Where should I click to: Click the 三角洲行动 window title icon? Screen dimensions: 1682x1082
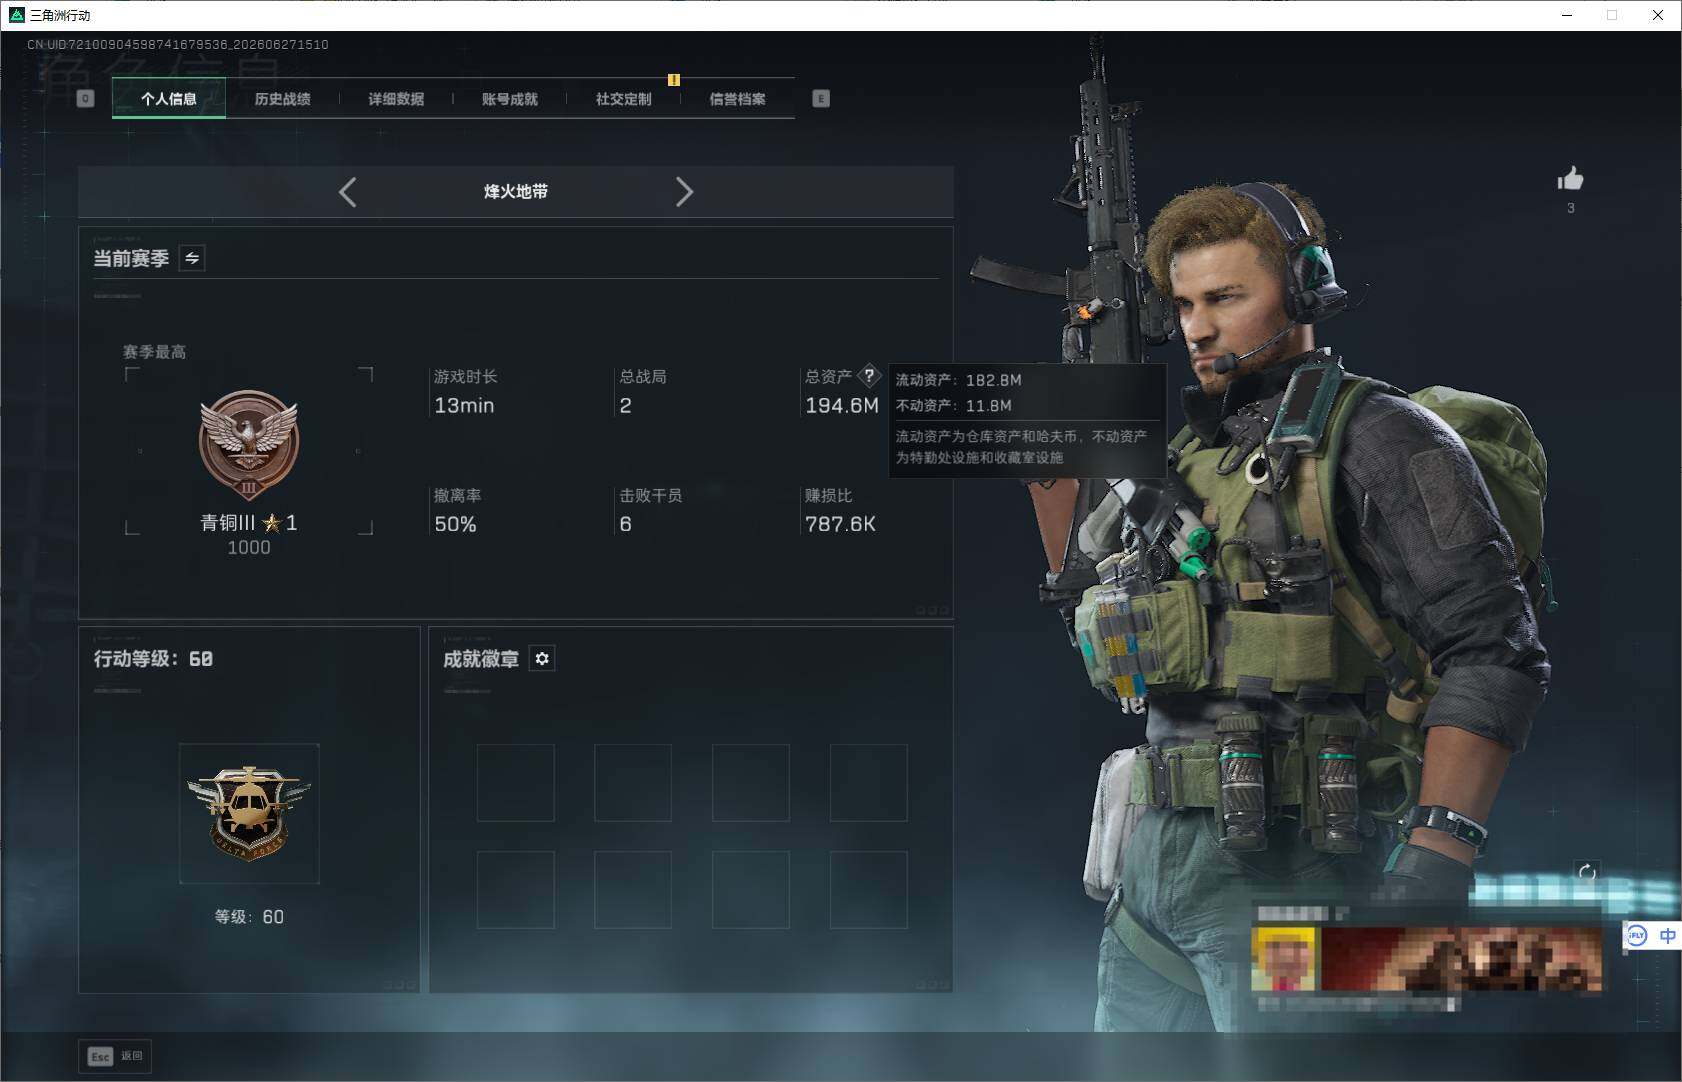coord(16,15)
